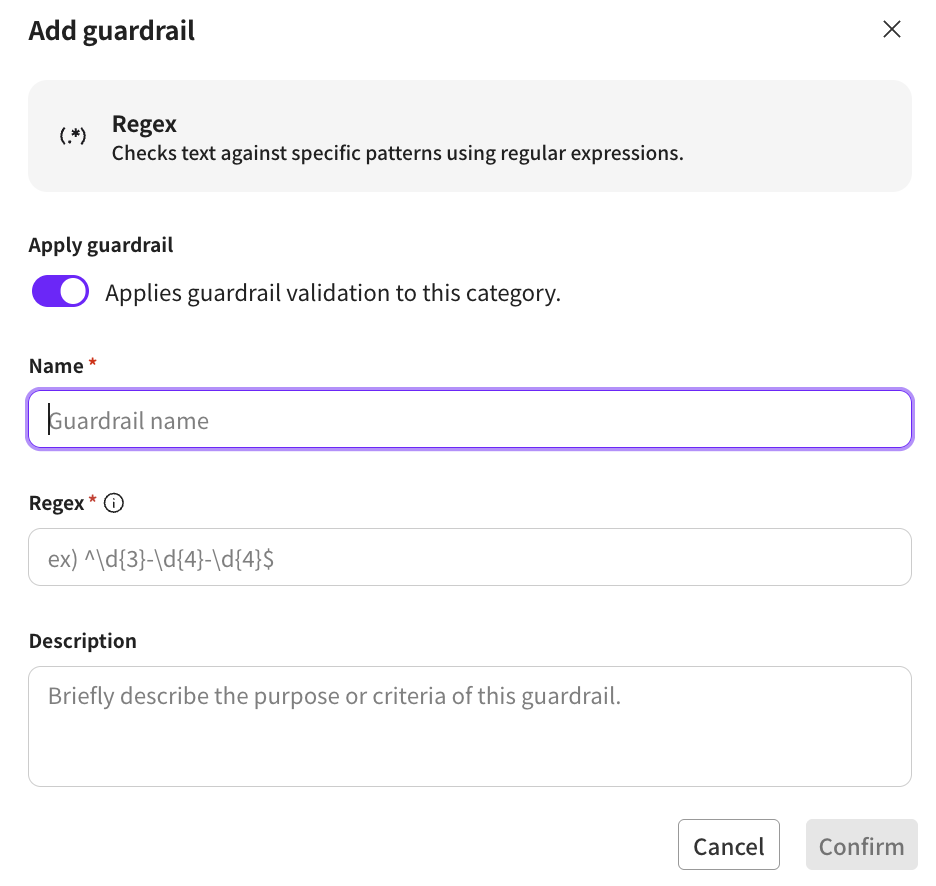This screenshot has width=936, height=886.
Task: Click the Apply guardrail section label
Action: click(x=101, y=245)
